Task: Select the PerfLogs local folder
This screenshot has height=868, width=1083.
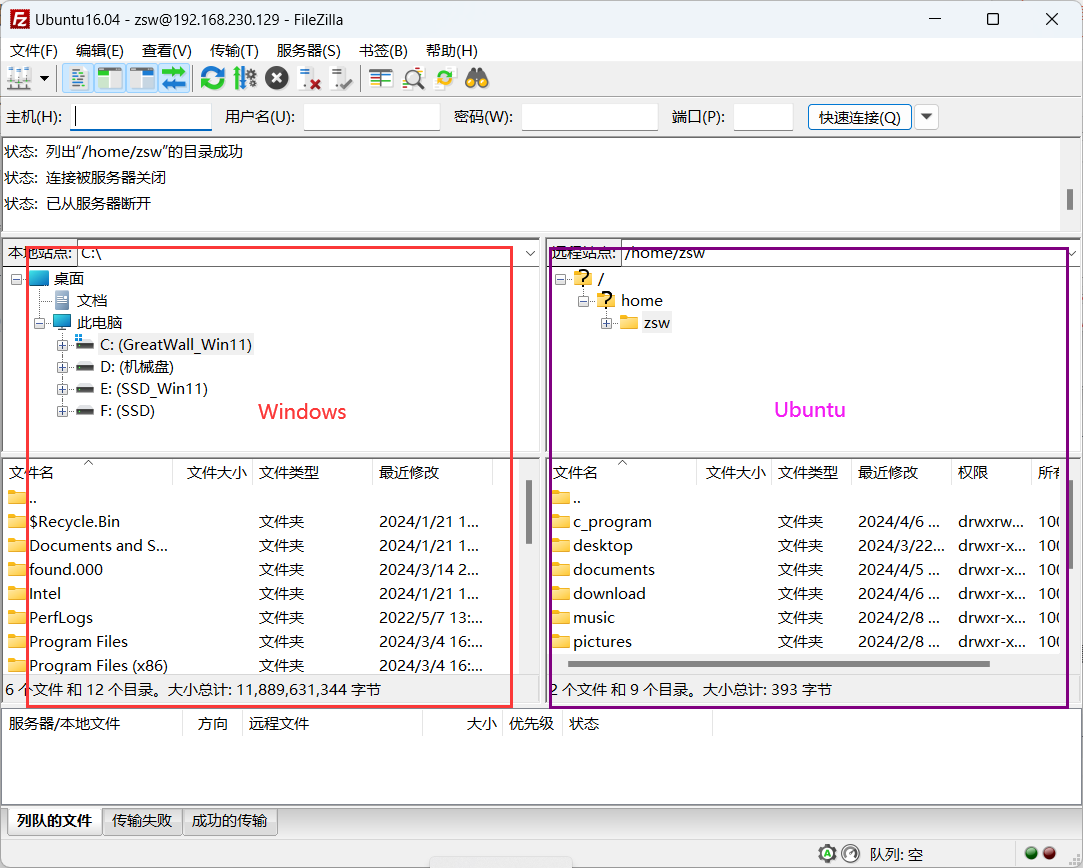Action: [x=61, y=617]
